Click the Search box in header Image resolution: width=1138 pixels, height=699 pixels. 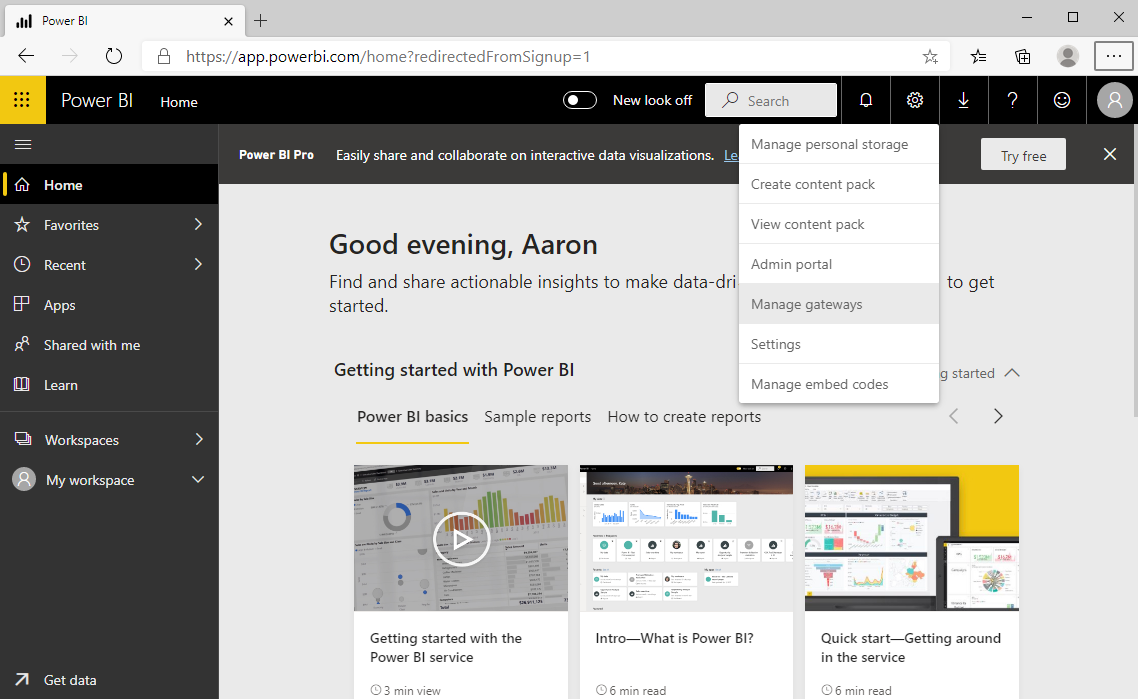coord(771,100)
